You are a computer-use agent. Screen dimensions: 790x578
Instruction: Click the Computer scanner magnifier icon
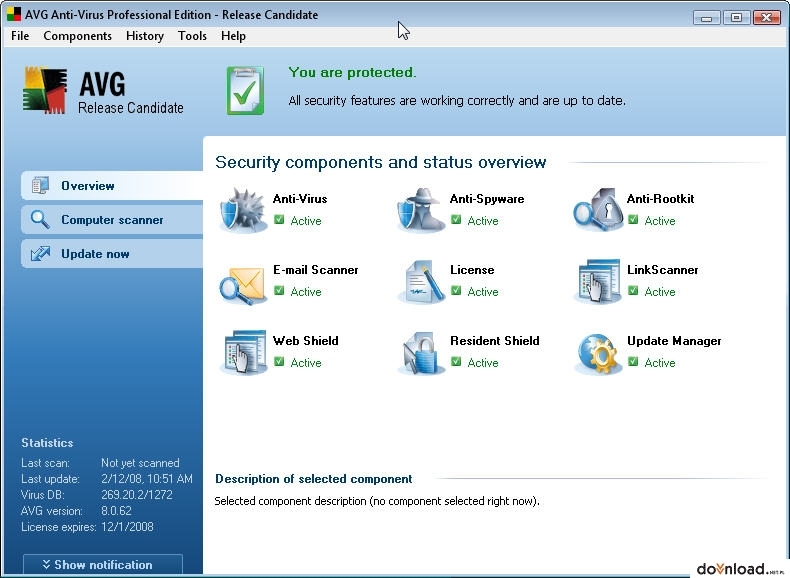40,219
